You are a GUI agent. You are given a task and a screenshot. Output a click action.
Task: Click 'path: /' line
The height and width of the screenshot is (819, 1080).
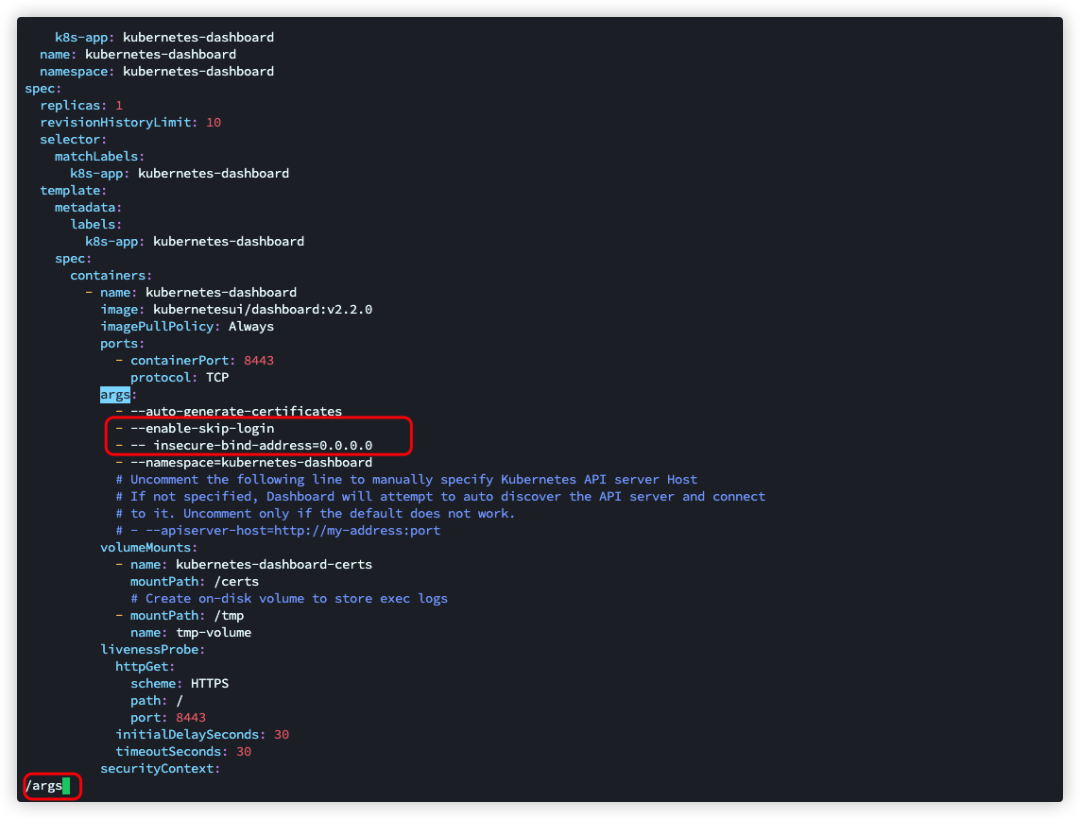[156, 701]
